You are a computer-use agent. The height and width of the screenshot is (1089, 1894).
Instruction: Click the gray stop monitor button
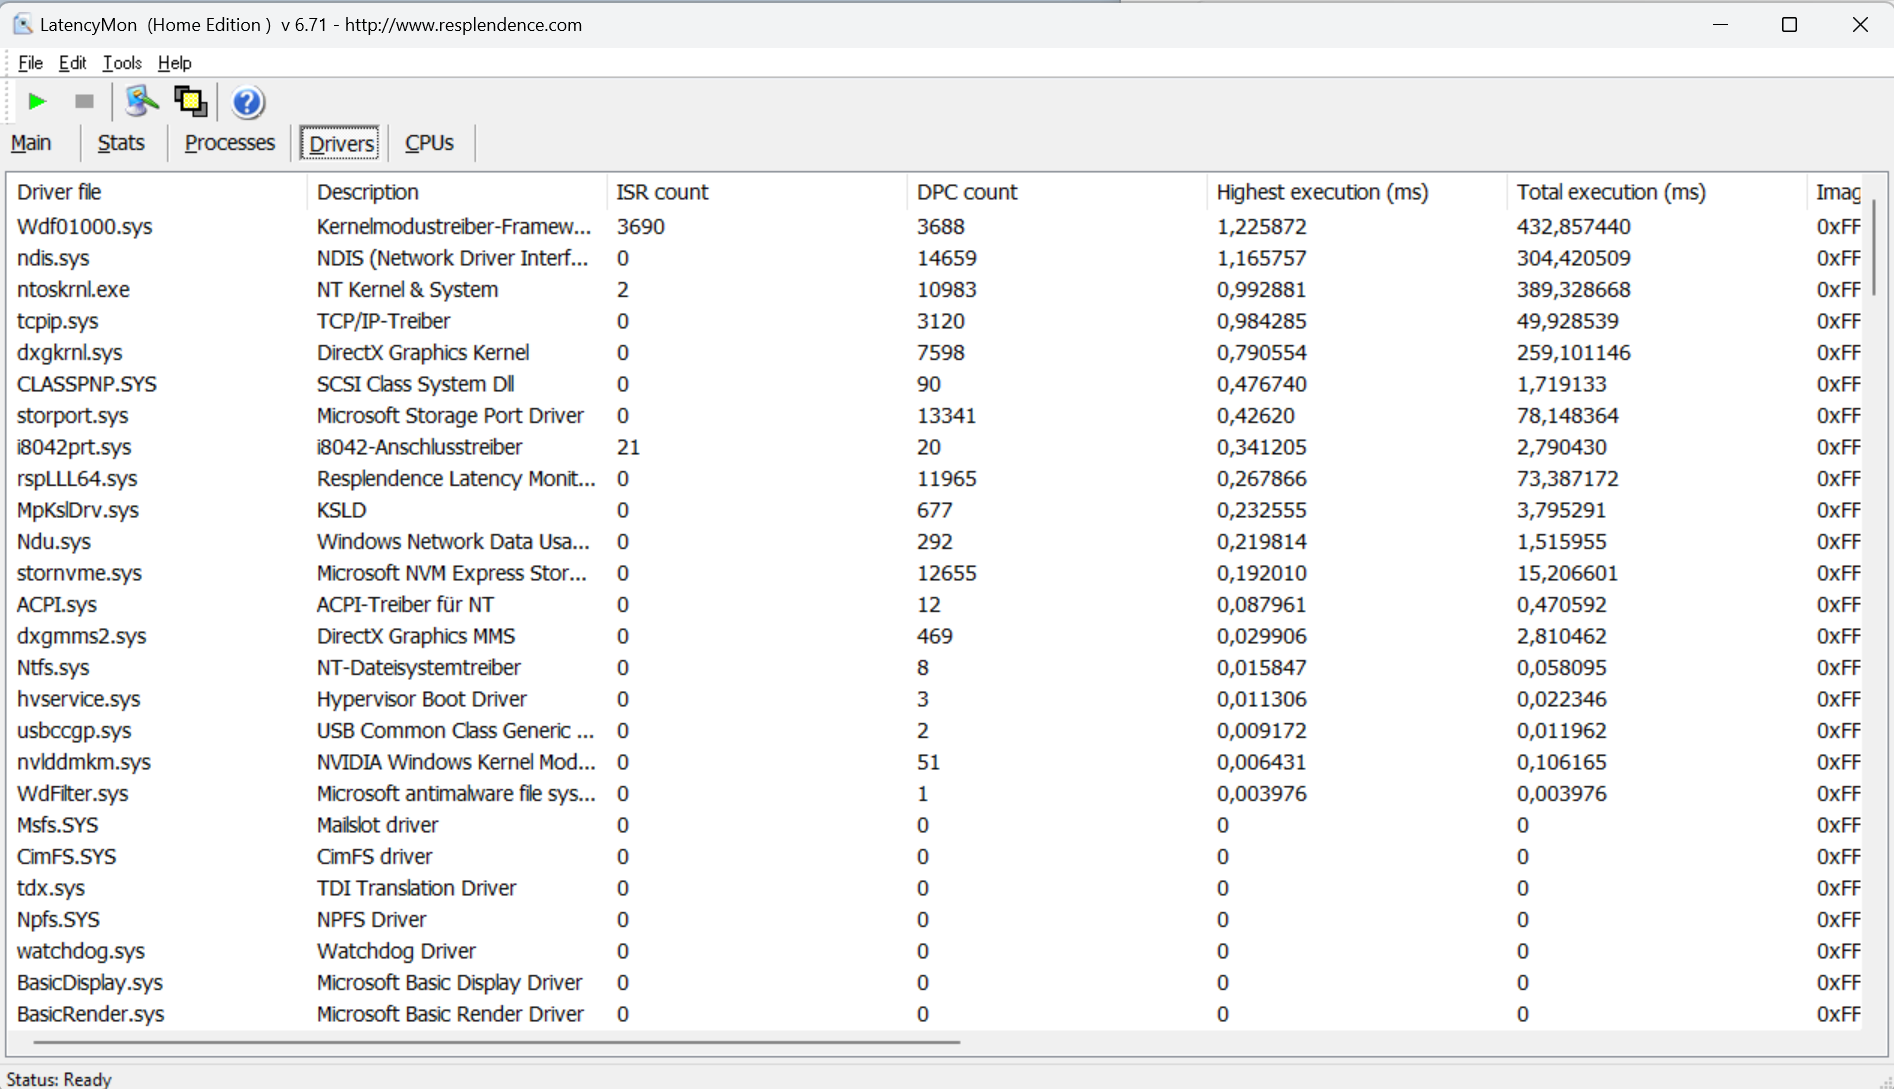pos(84,101)
